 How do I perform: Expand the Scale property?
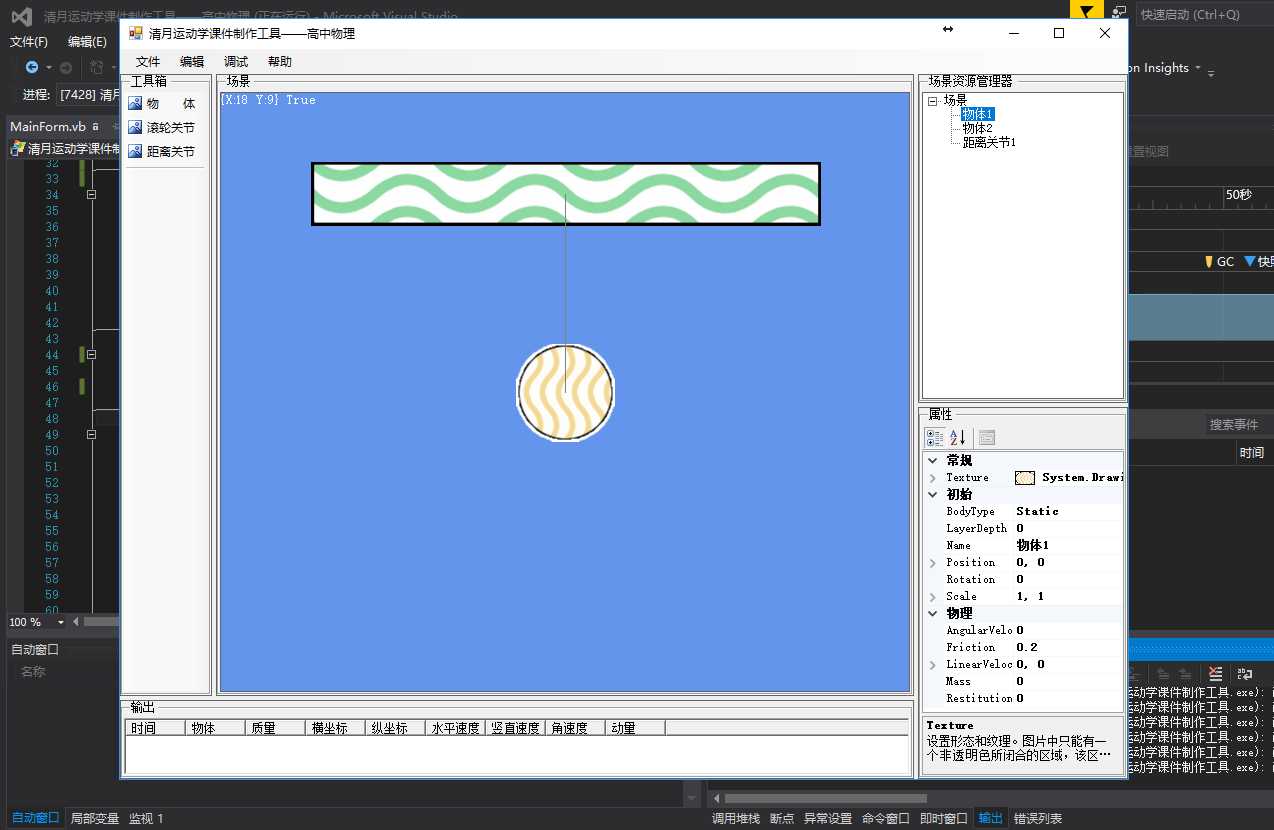pyautogui.click(x=933, y=596)
